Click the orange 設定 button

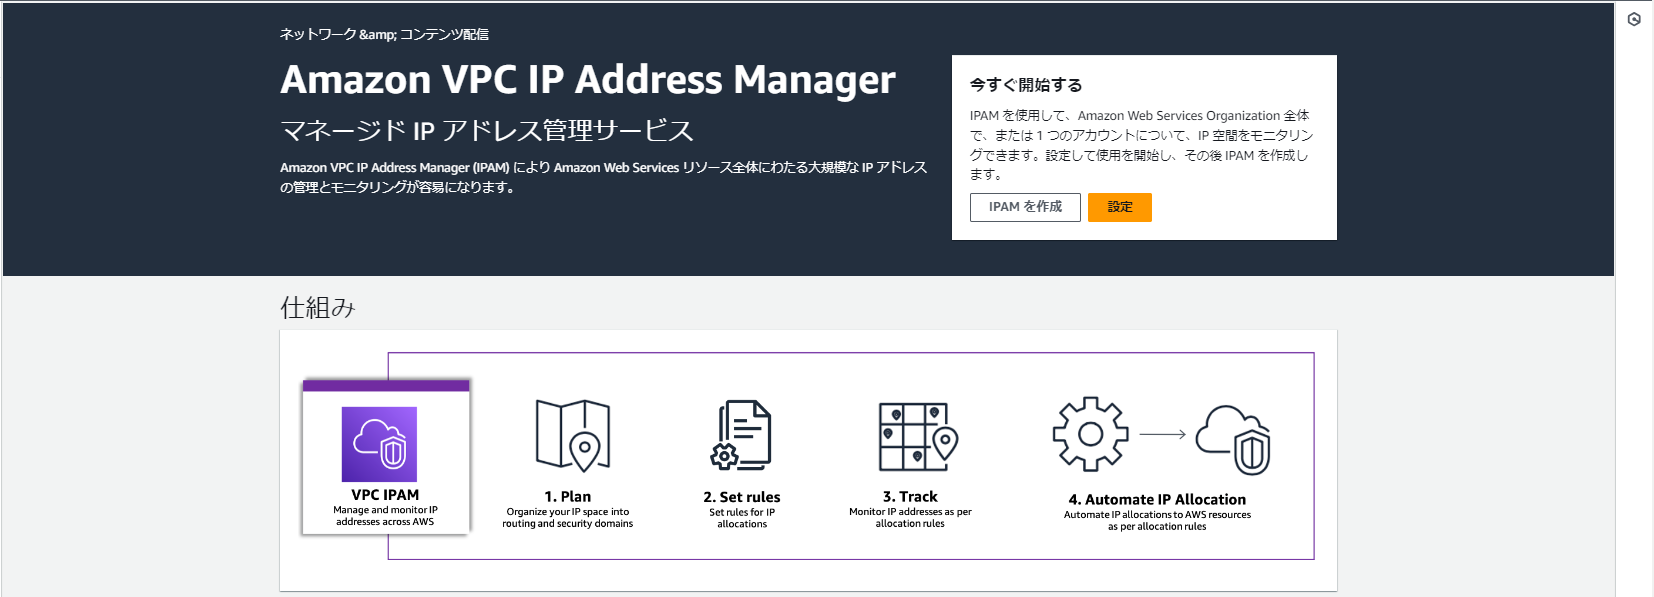tap(1120, 207)
